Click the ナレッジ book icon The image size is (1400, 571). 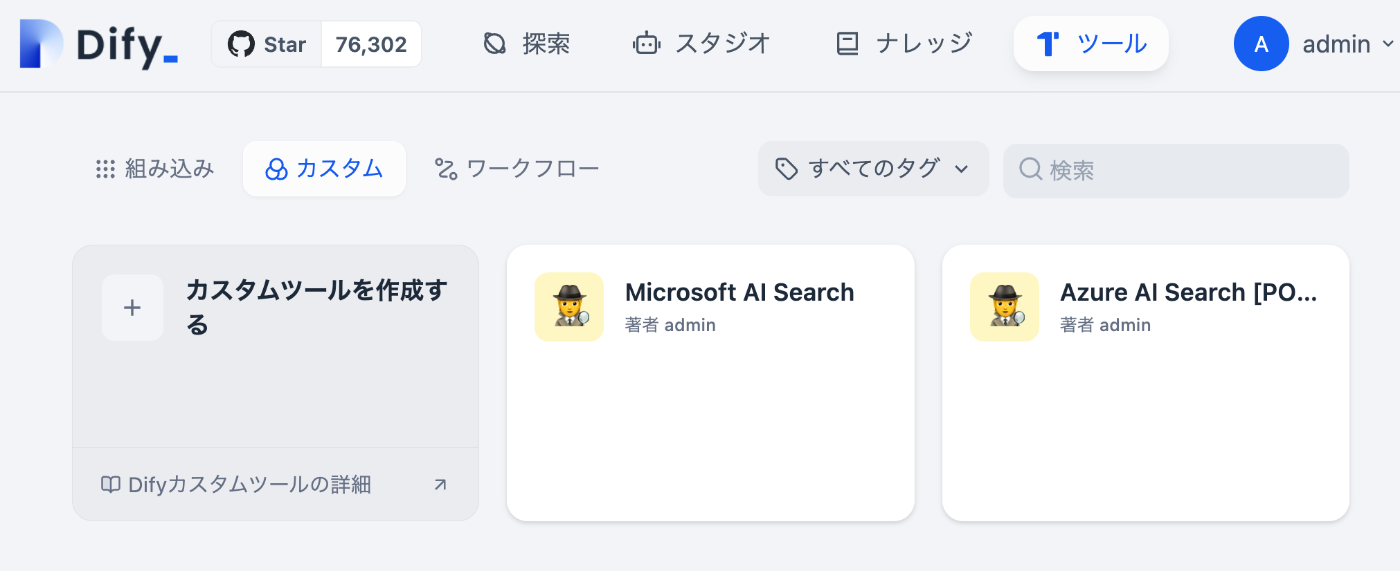pos(848,44)
